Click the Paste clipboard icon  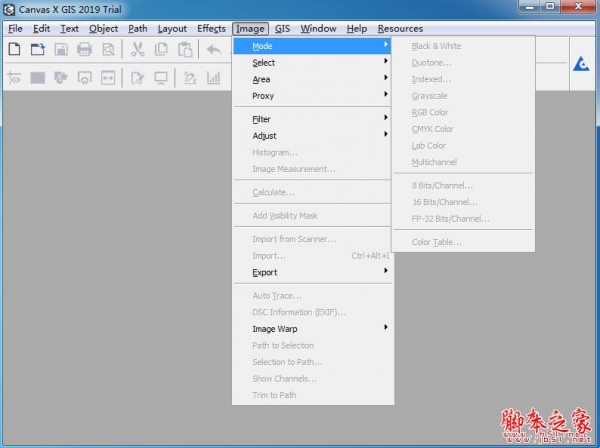point(185,49)
